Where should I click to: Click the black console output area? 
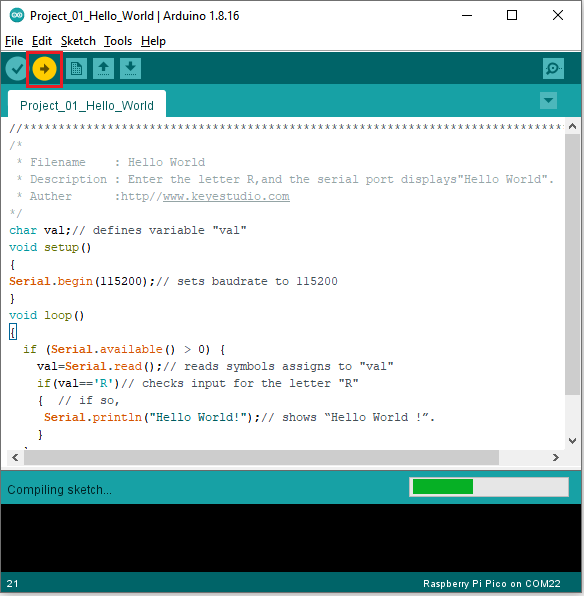291,538
